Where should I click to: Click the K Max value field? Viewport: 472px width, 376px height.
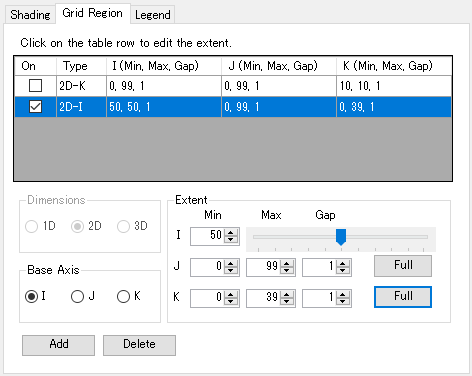[263, 298]
